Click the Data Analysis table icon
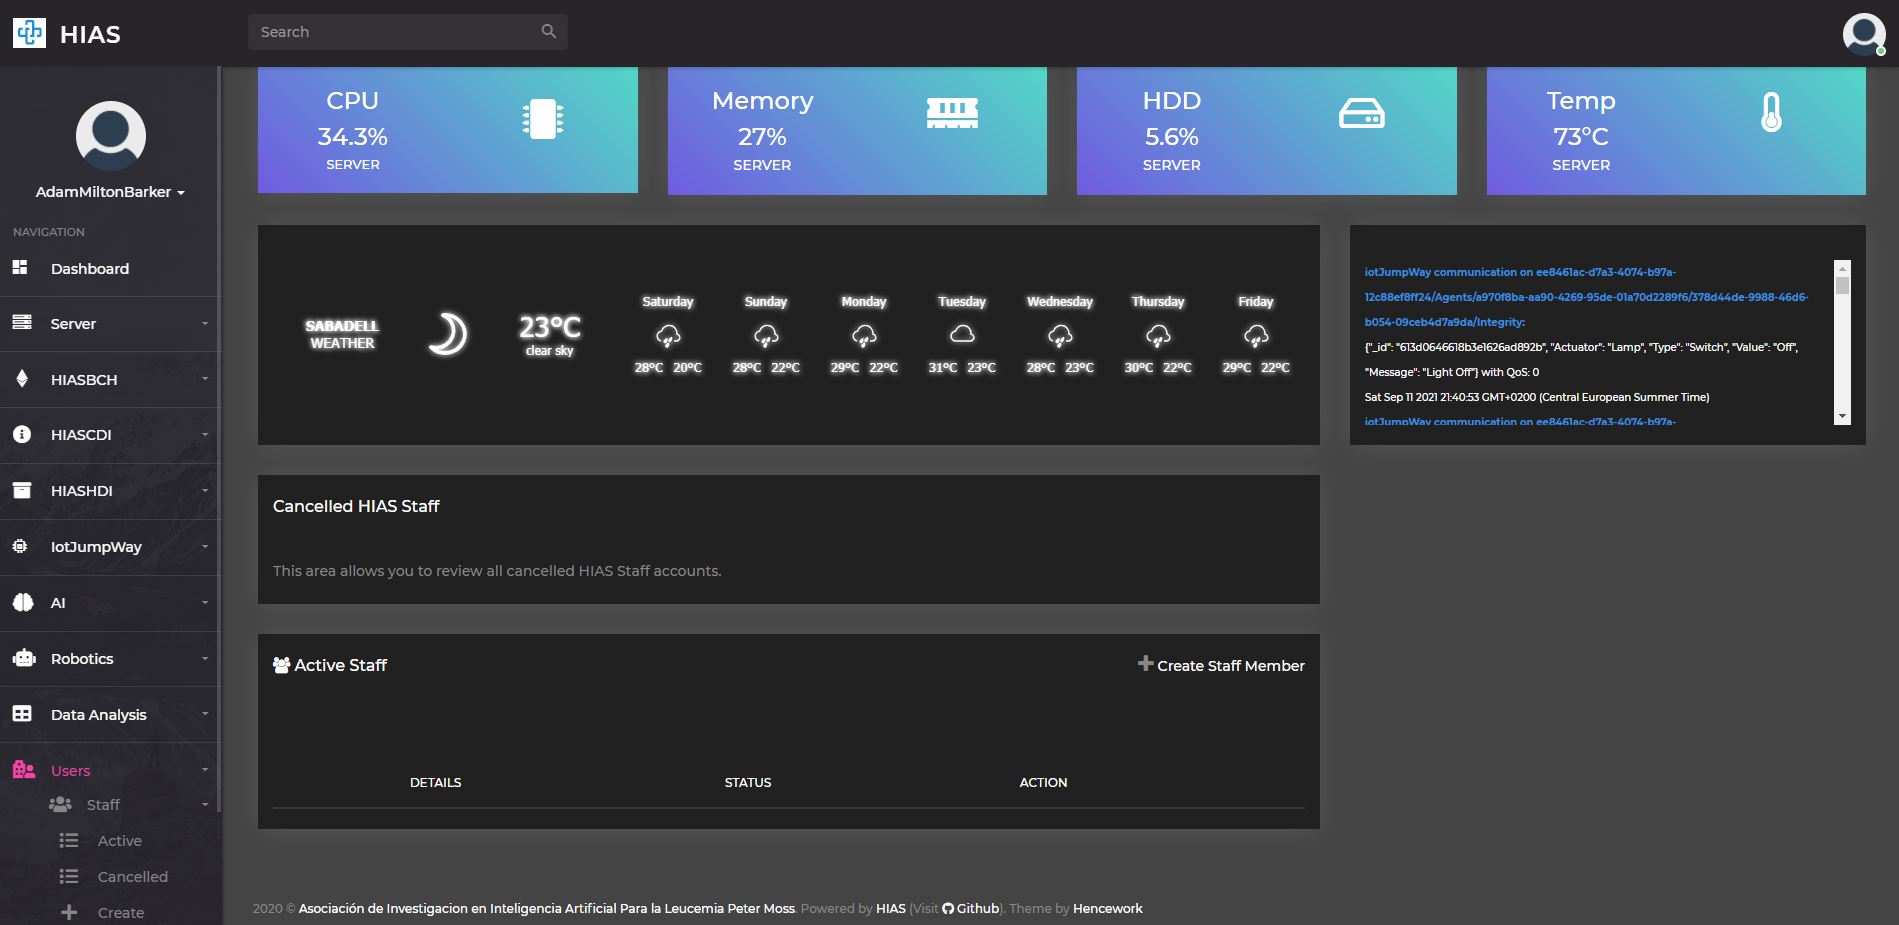 (22, 714)
